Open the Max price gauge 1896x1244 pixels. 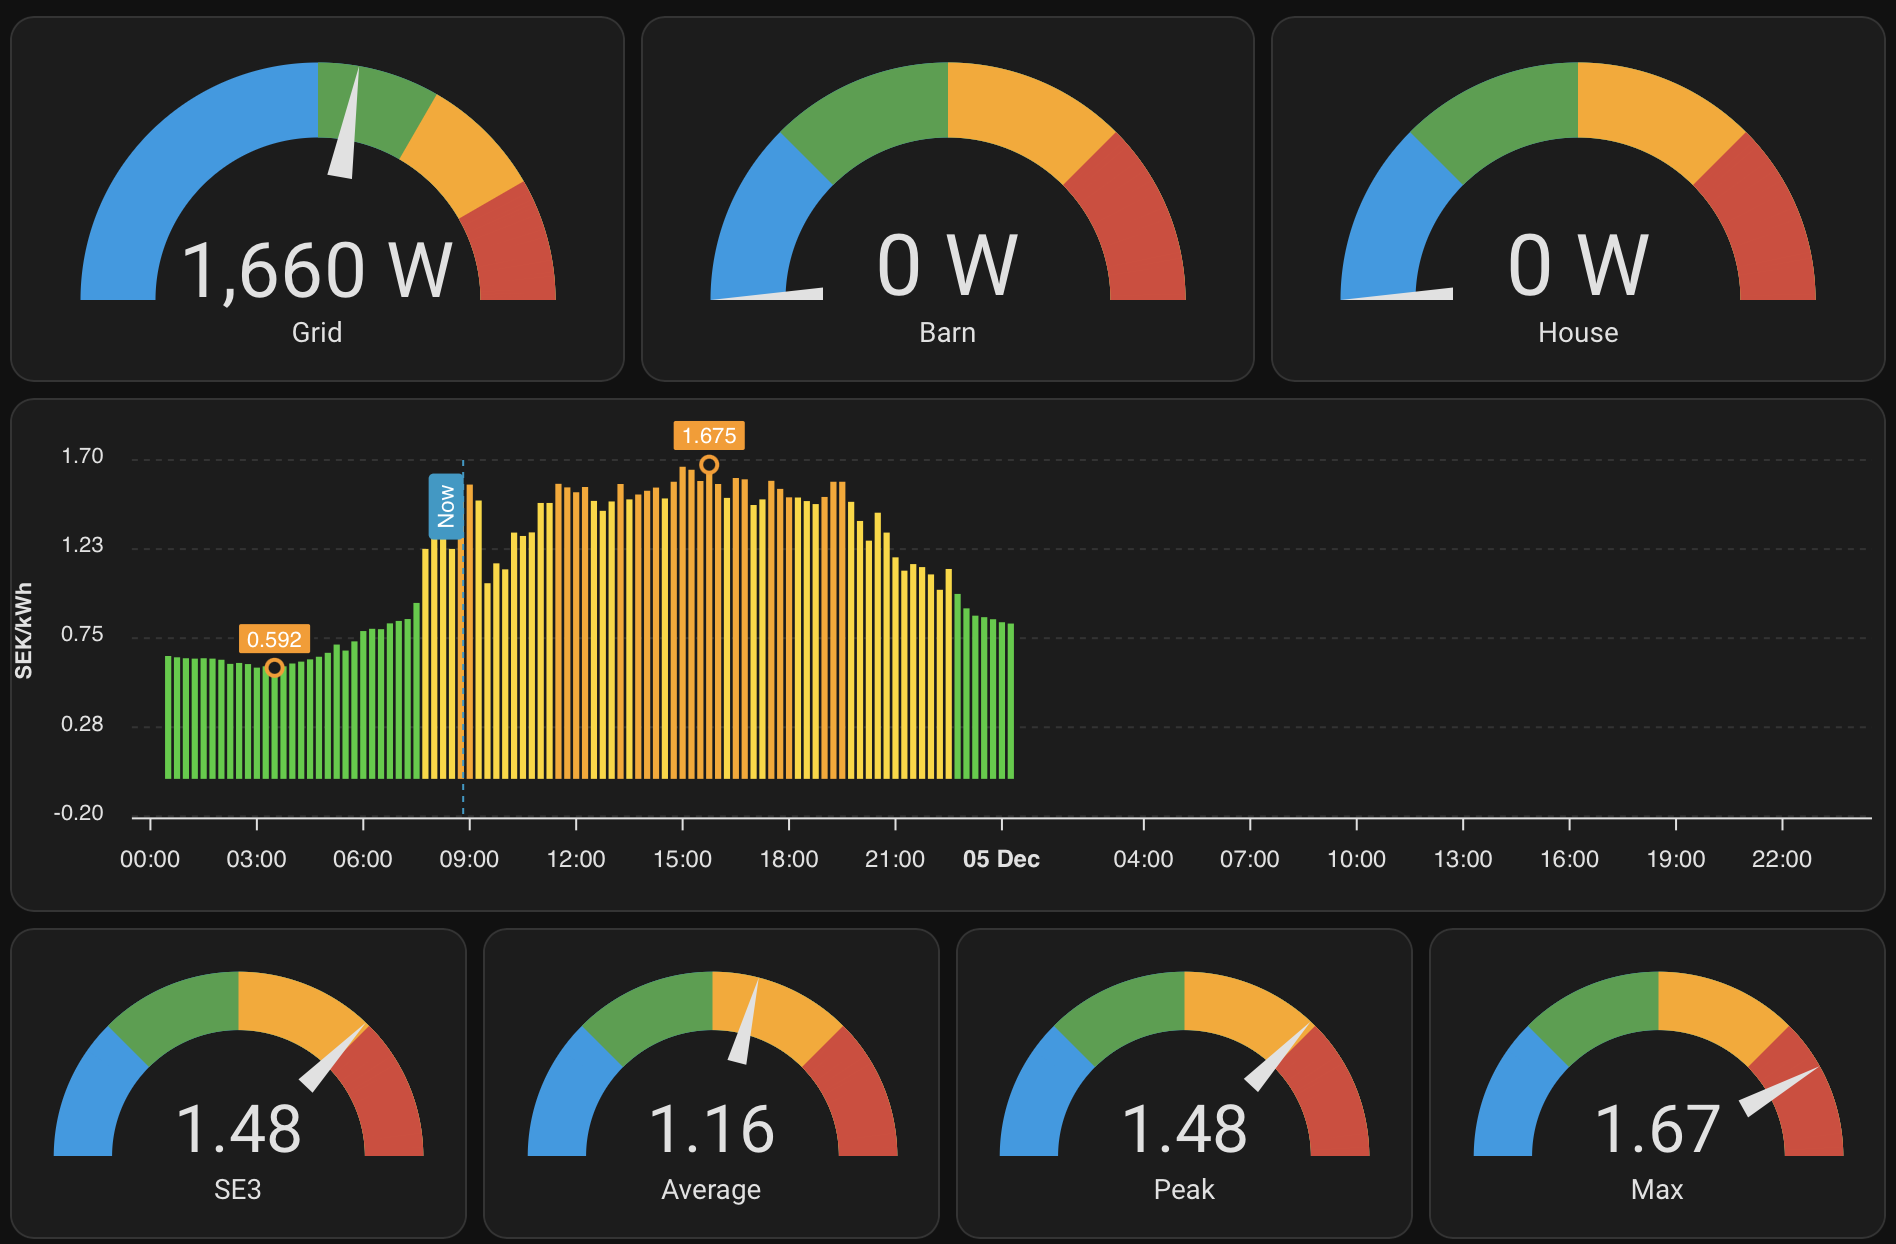point(1657,1083)
